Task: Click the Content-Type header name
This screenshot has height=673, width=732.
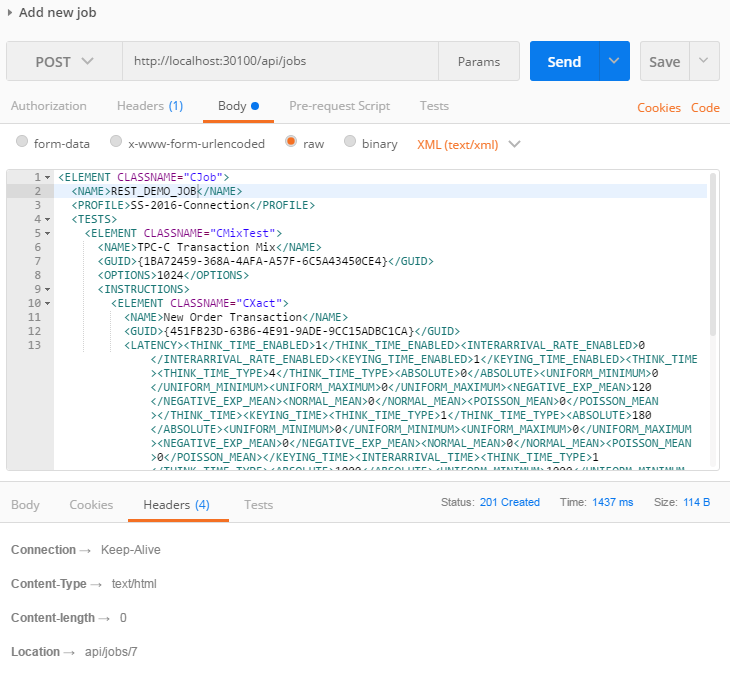Action: point(49,584)
